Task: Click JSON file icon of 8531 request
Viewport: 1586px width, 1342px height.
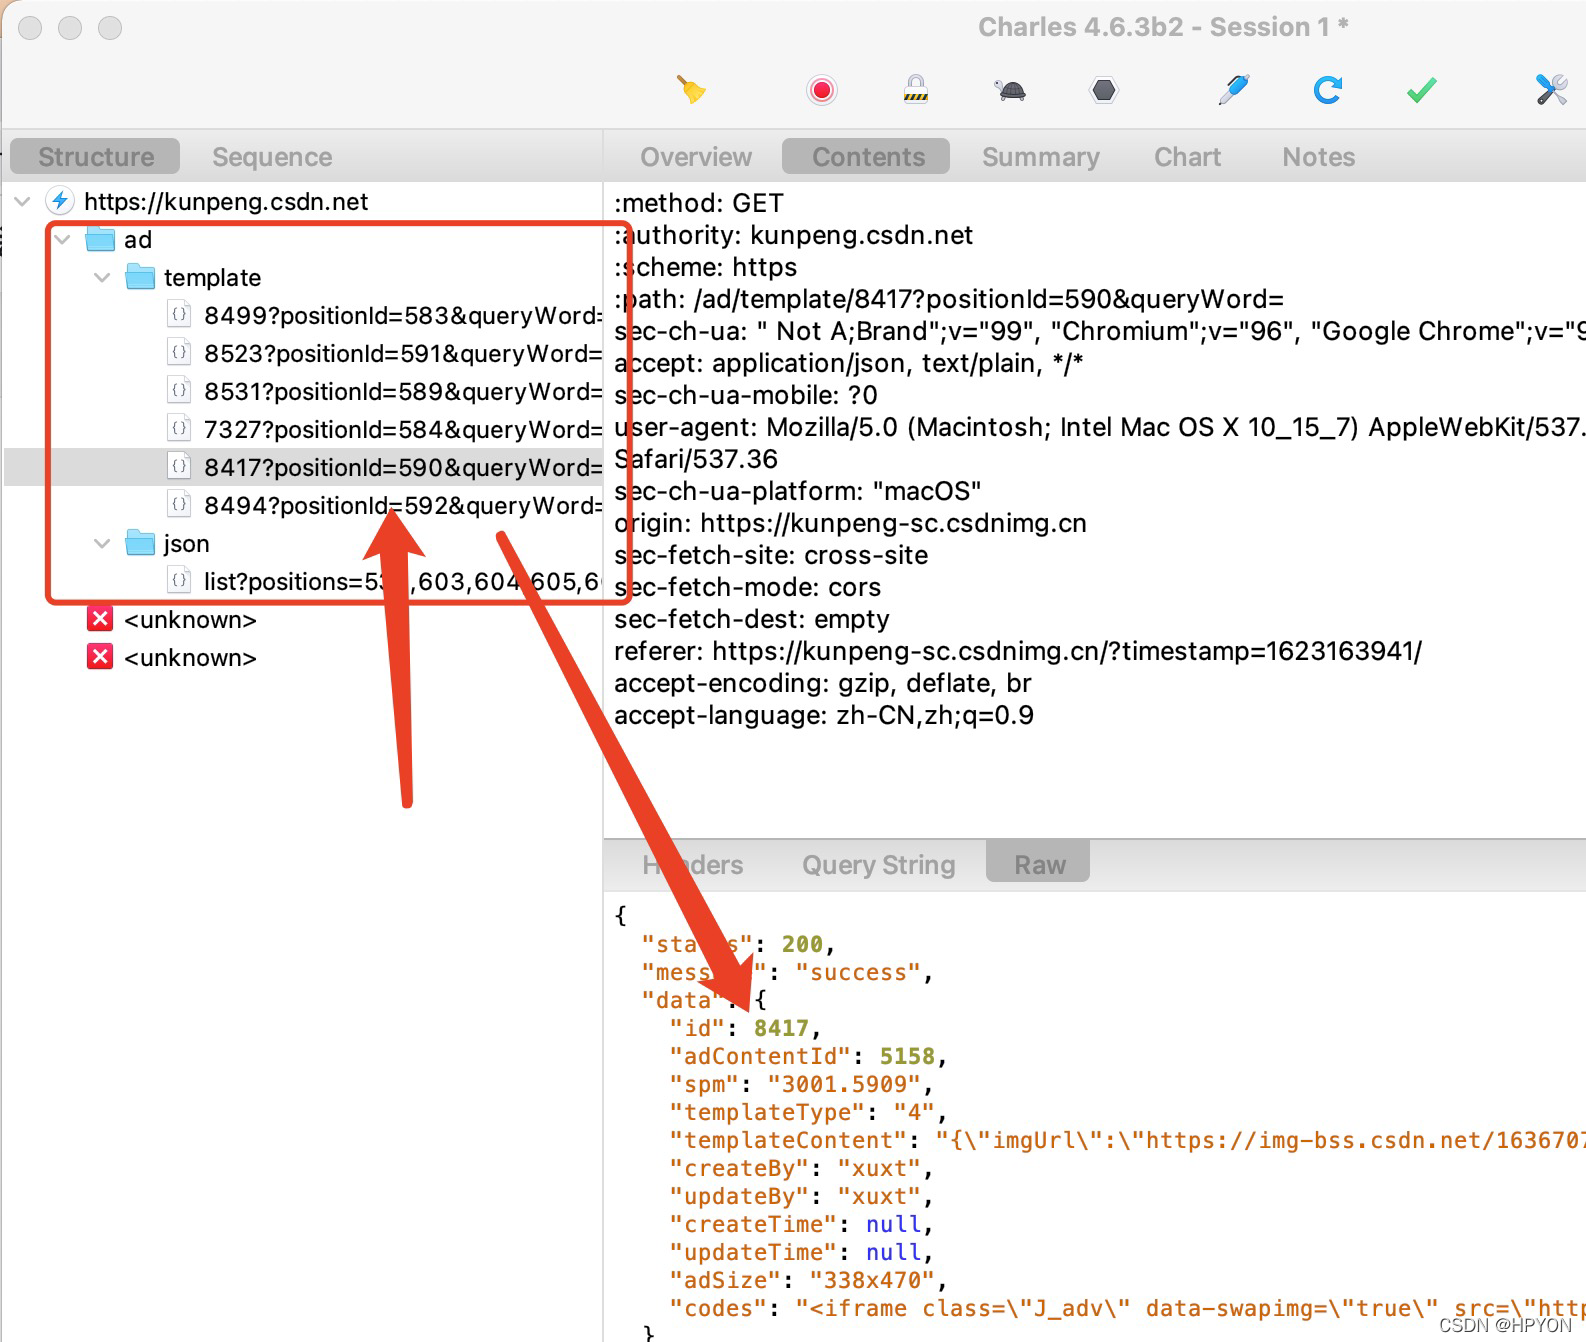Action: (179, 390)
